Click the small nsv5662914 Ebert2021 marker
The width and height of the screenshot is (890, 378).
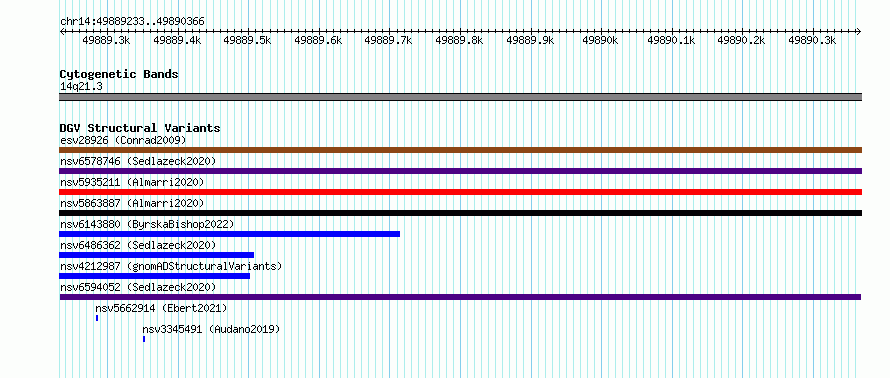coord(97,318)
